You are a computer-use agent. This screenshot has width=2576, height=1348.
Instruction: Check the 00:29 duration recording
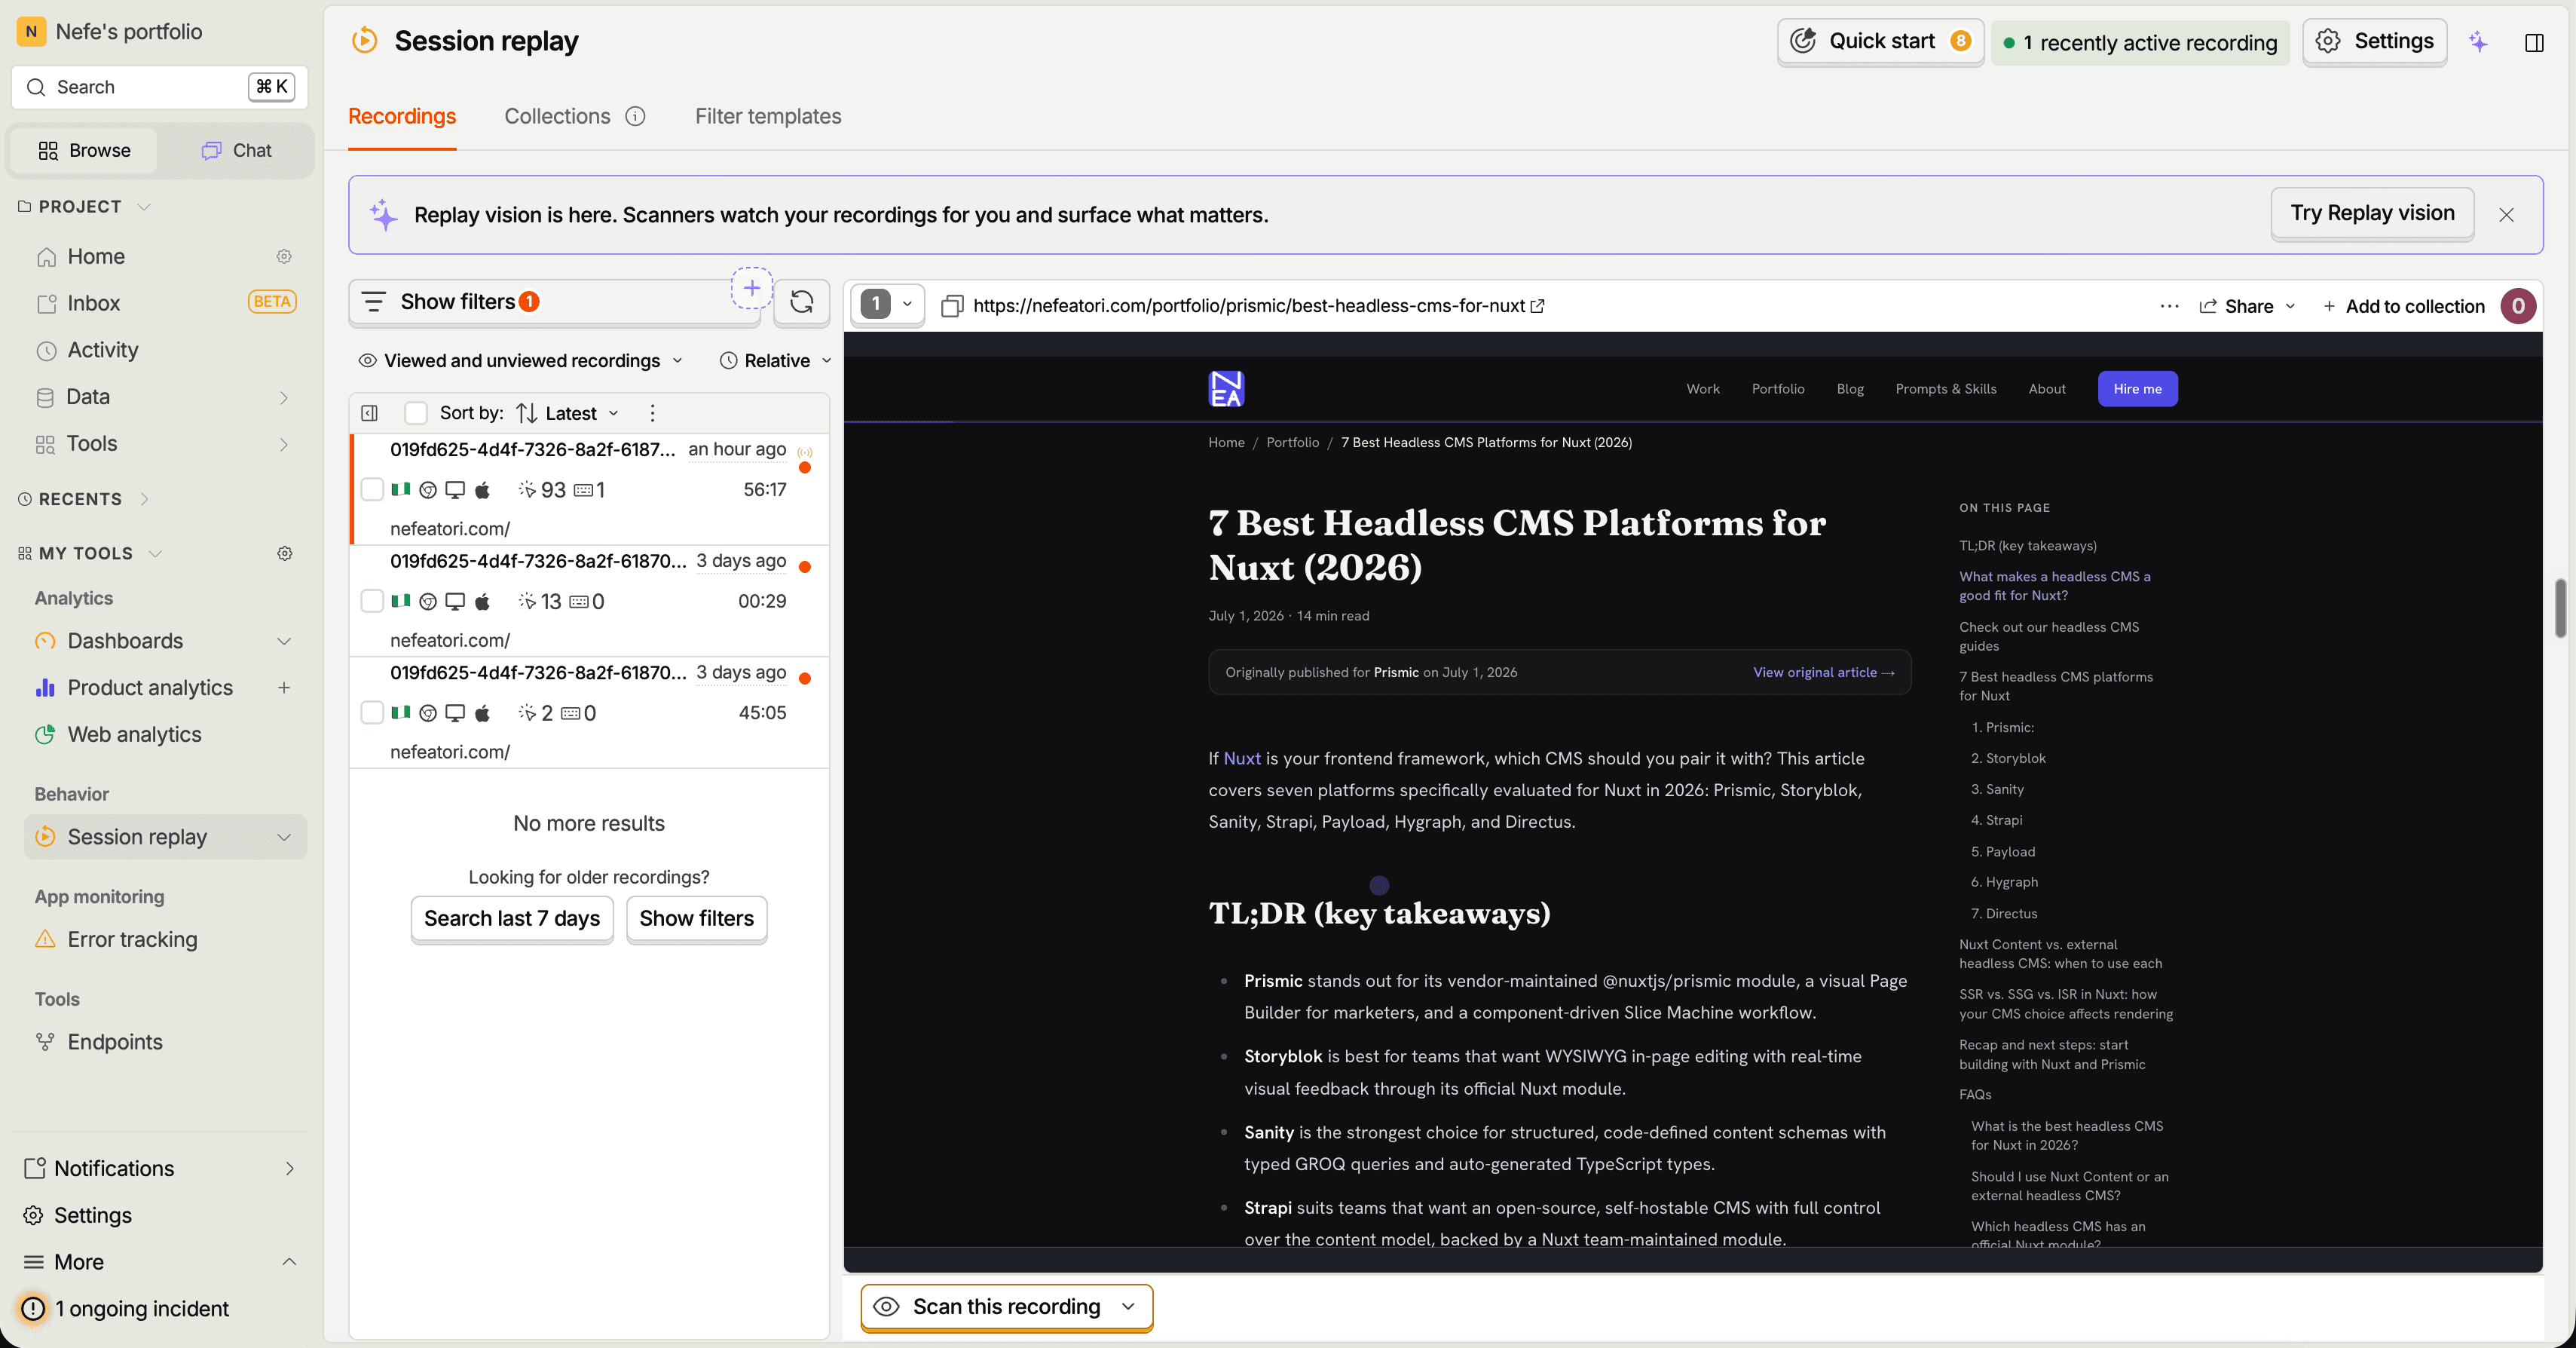point(372,601)
